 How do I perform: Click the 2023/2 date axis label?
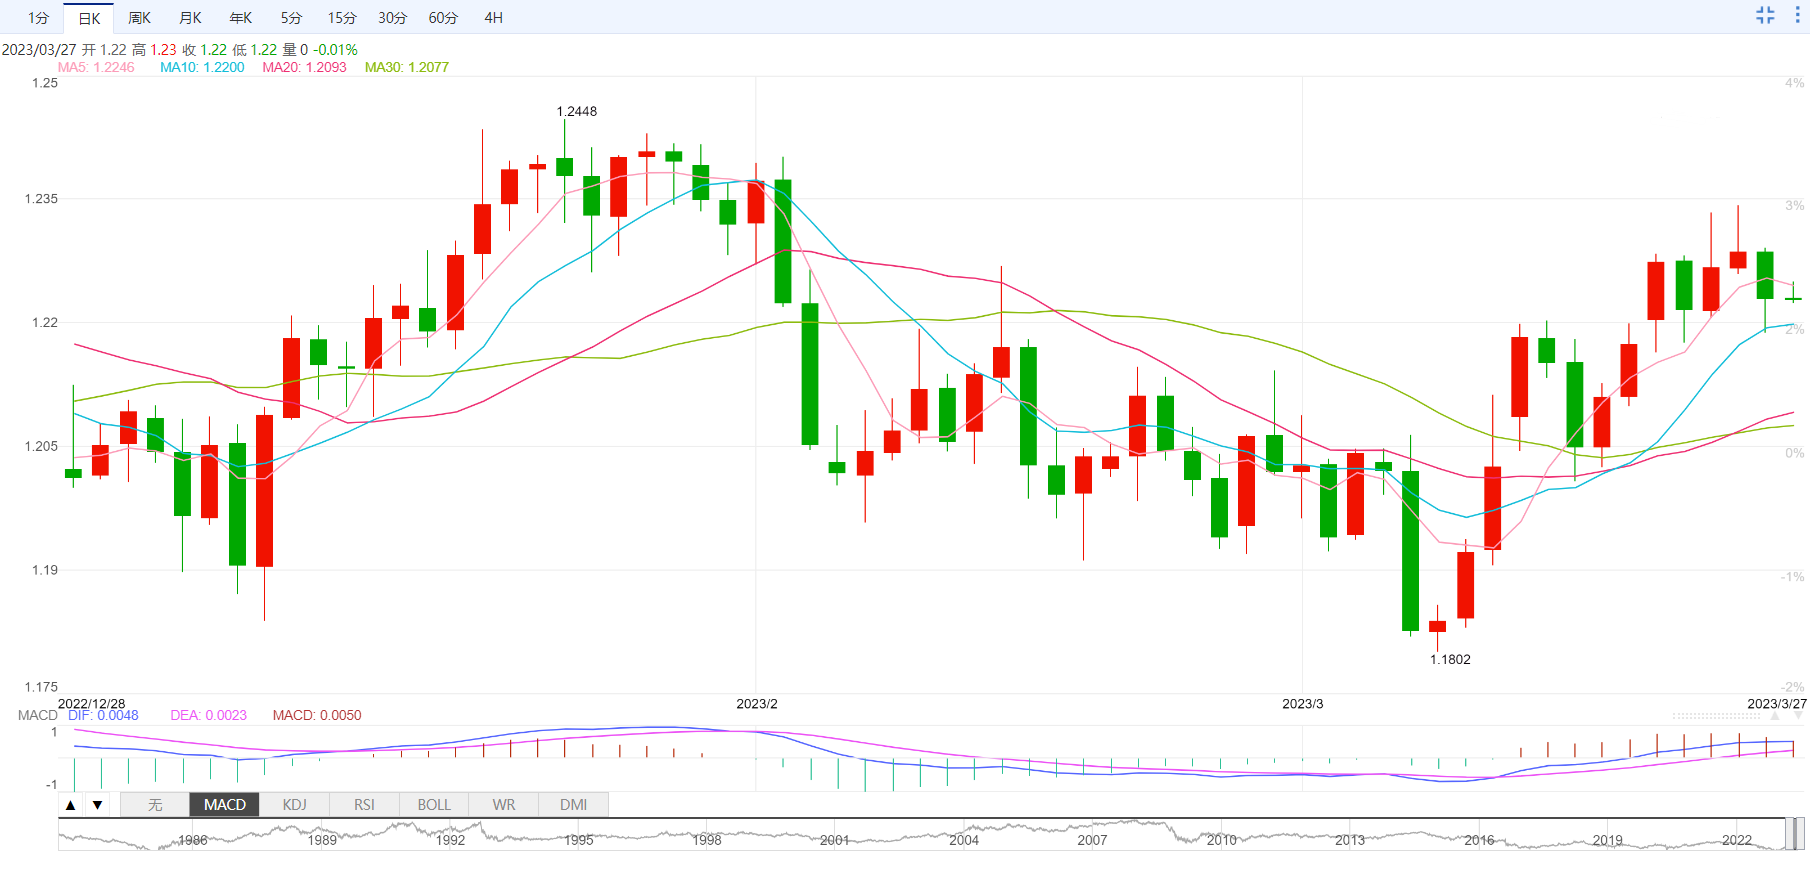[757, 704]
